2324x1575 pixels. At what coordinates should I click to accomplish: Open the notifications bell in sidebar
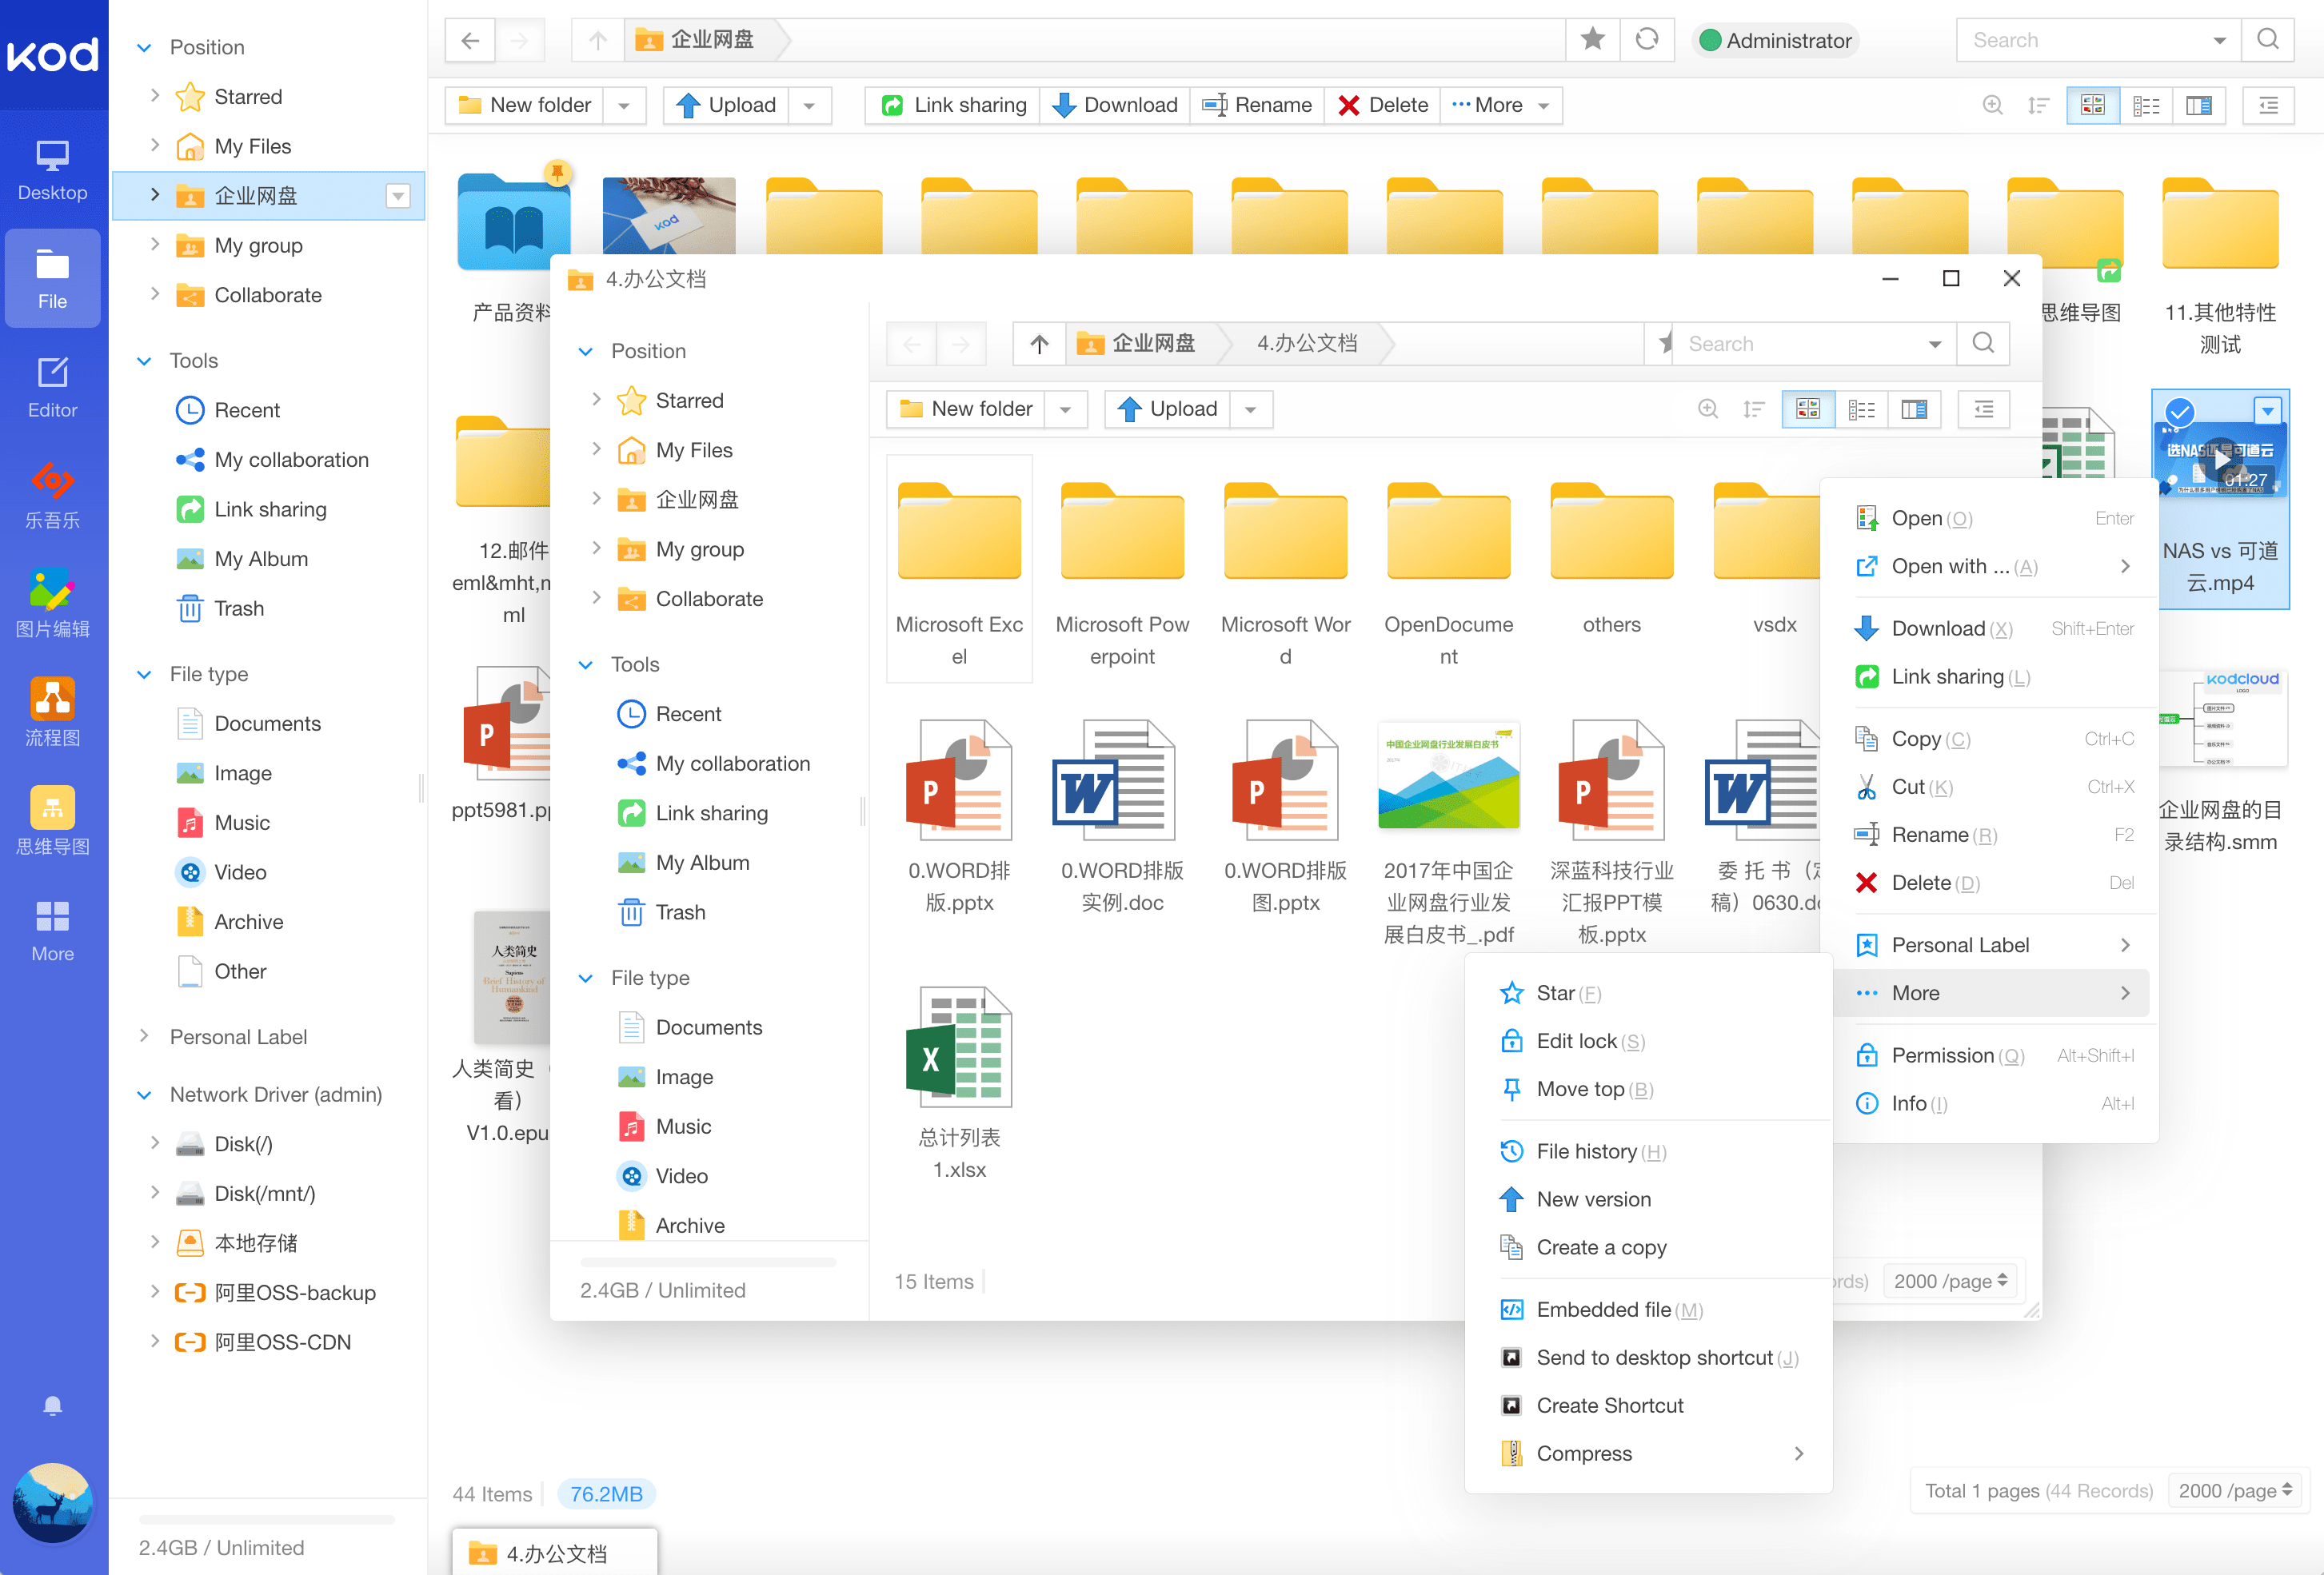[x=52, y=1405]
